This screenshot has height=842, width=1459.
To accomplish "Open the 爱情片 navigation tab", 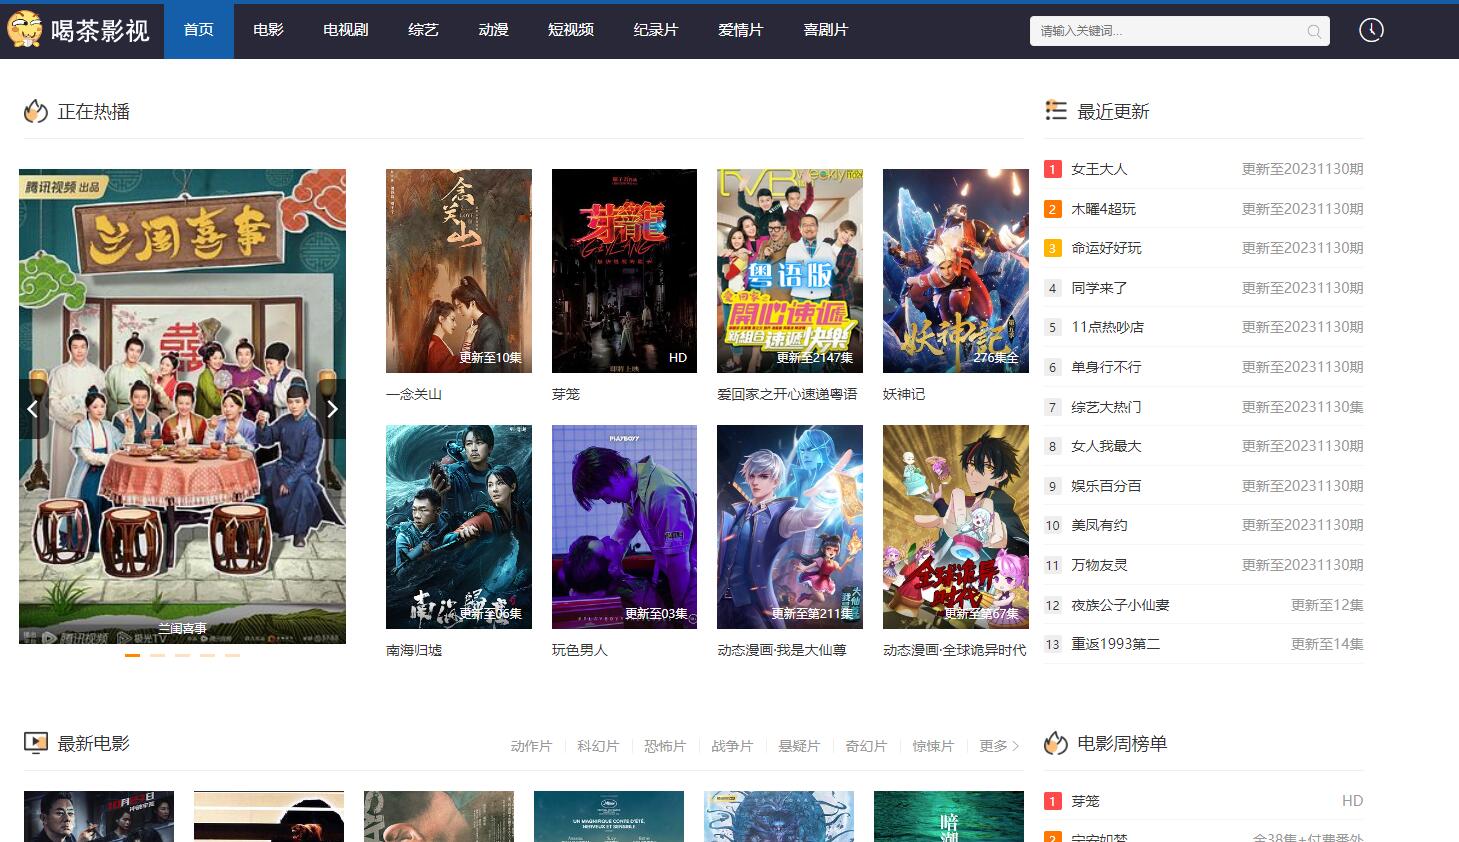I will 741,30.
